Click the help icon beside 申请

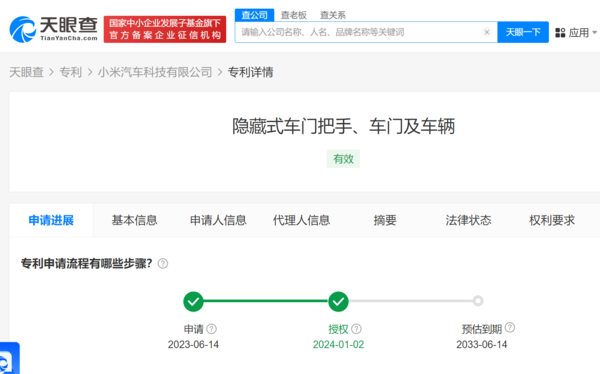(212, 329)
